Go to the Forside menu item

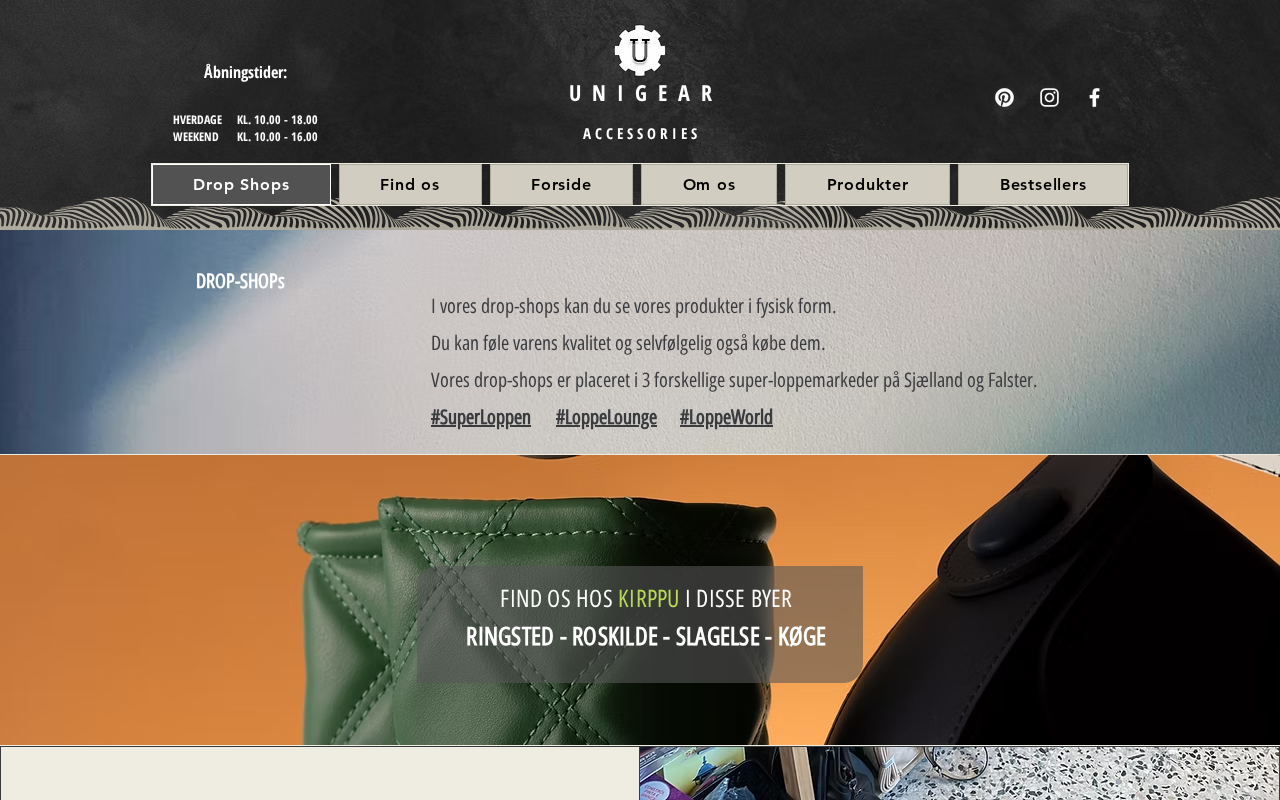[x=561, y=184]
